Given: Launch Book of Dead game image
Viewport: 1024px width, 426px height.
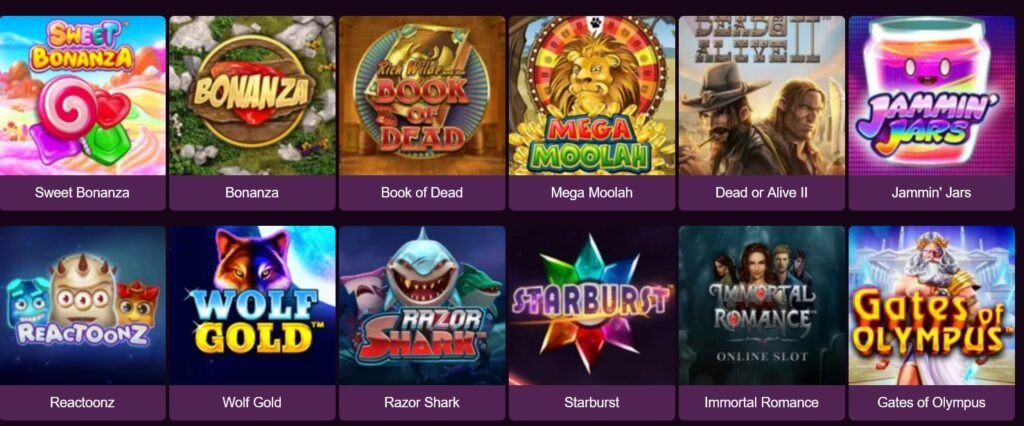Looking at the screenshot, I should (422, 95).
